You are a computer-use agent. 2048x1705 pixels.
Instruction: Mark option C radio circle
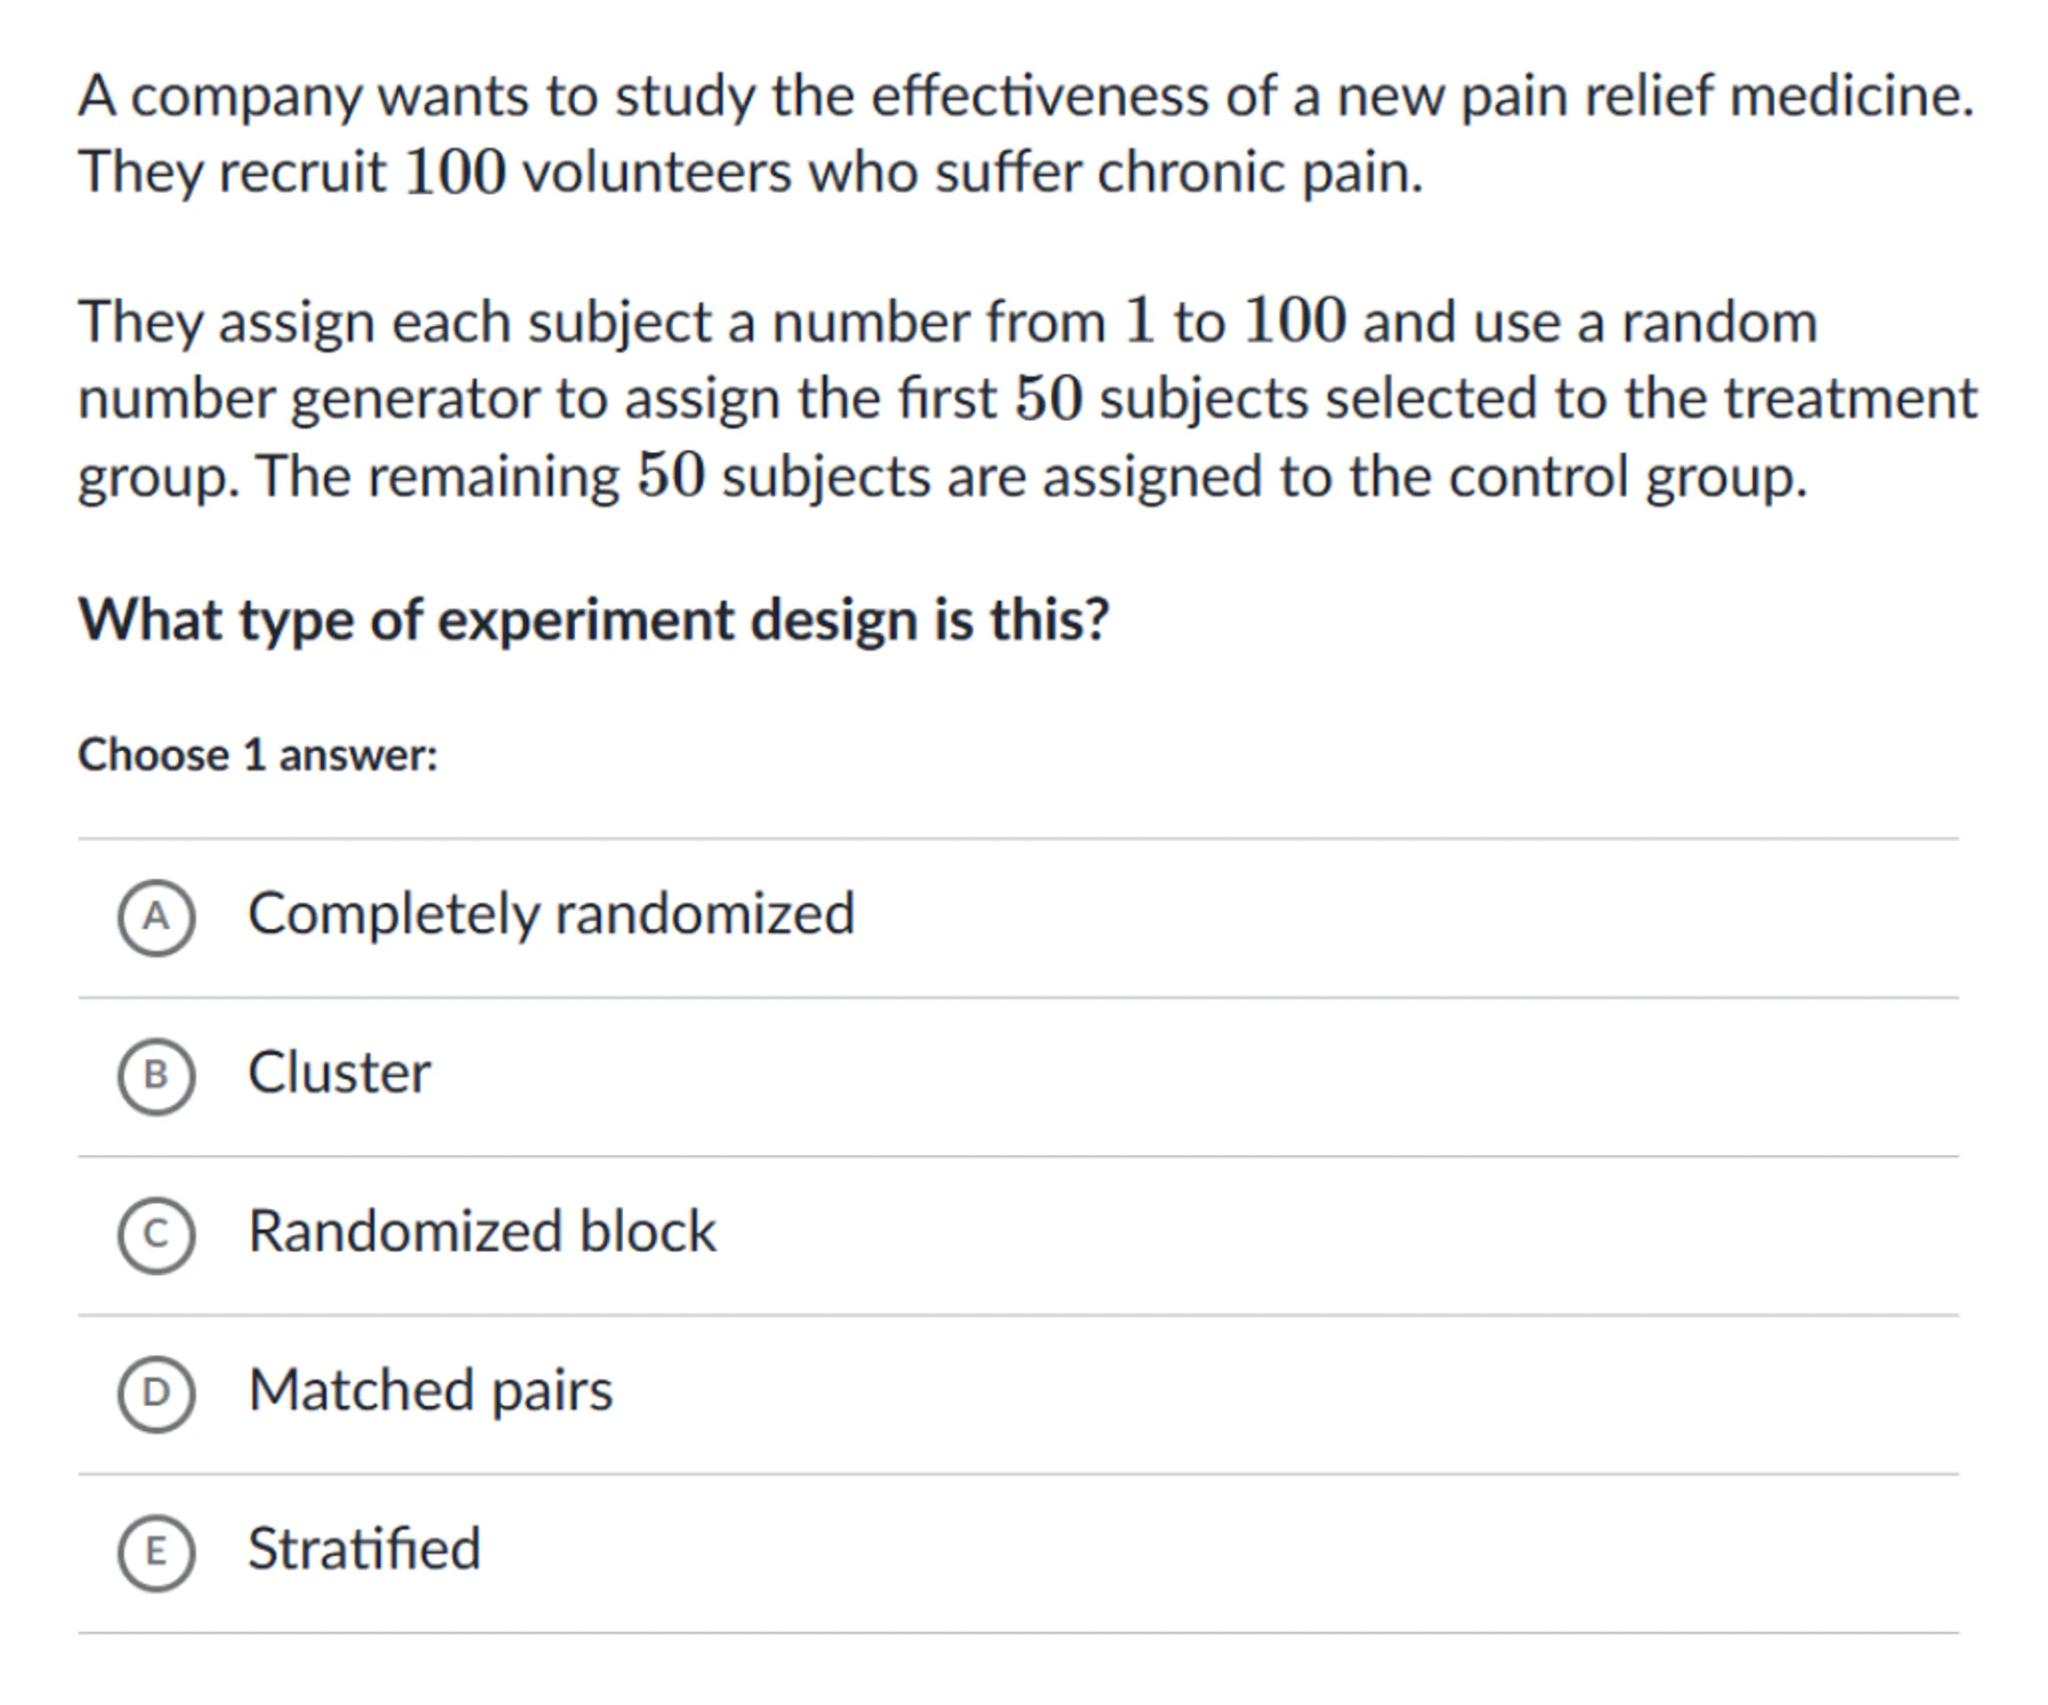(156, 1234)
